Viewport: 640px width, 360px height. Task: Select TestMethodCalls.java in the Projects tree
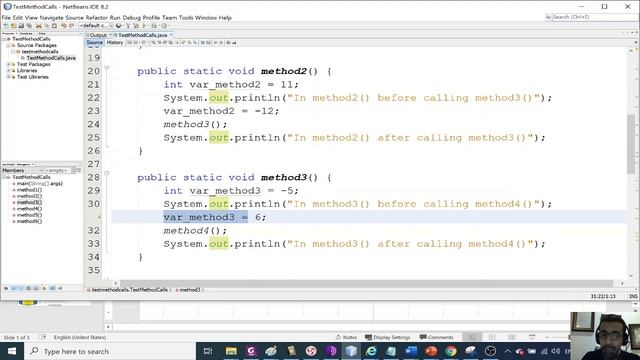pyautogui.click(x=51, y=58)
